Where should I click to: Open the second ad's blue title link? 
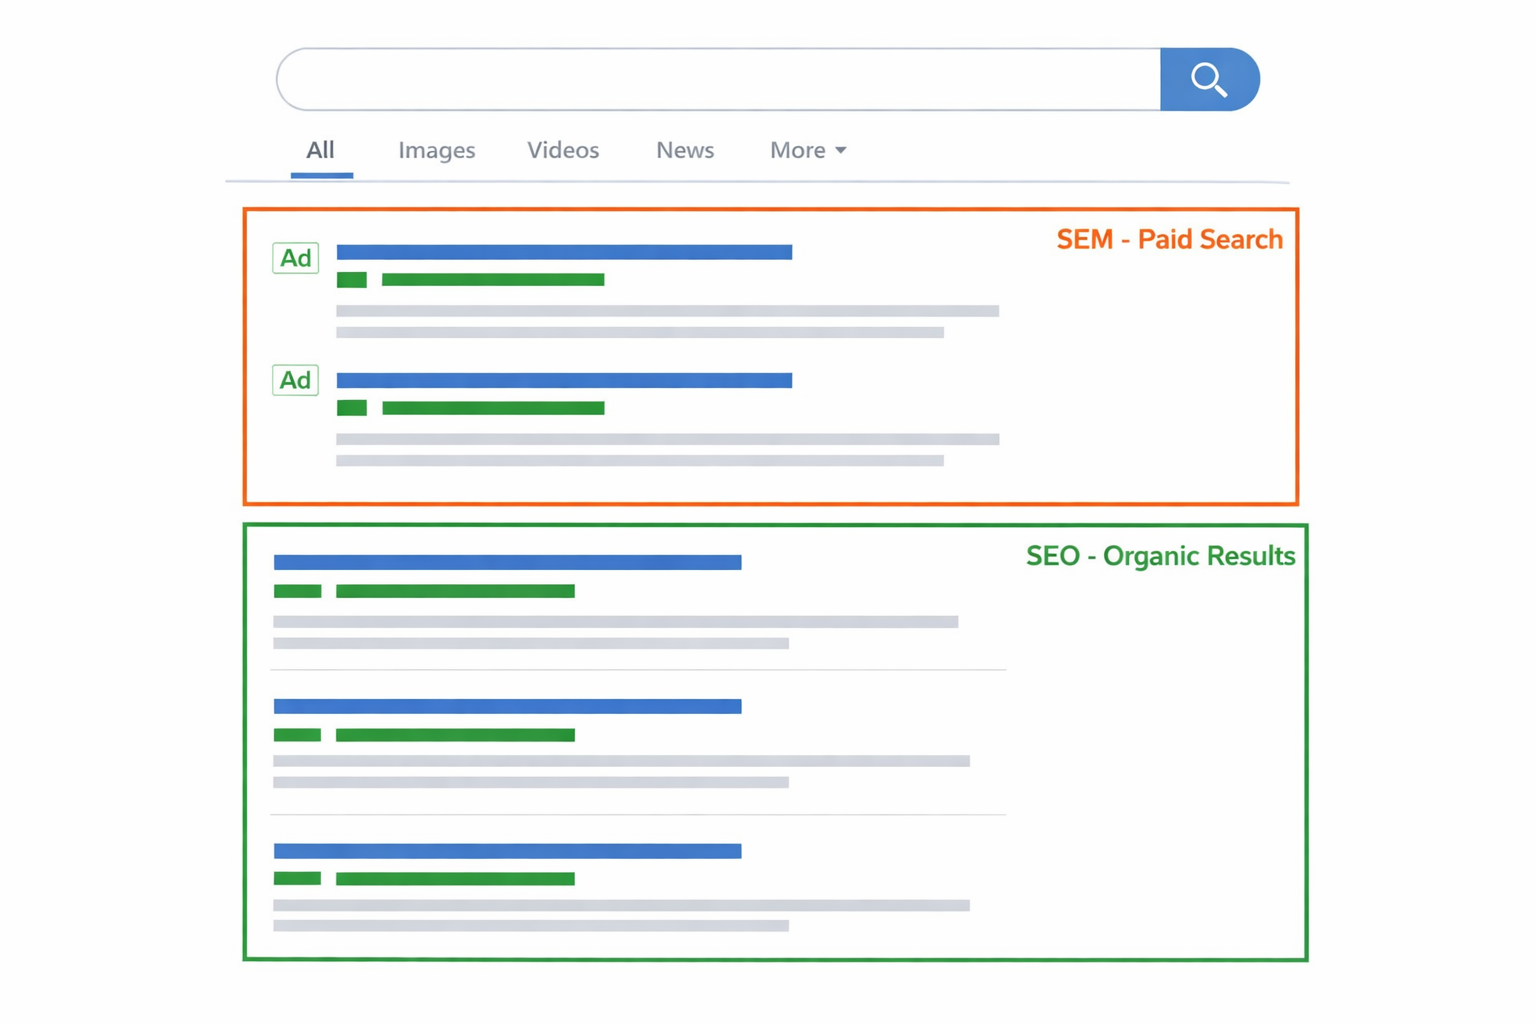click(x=564, y=380)
